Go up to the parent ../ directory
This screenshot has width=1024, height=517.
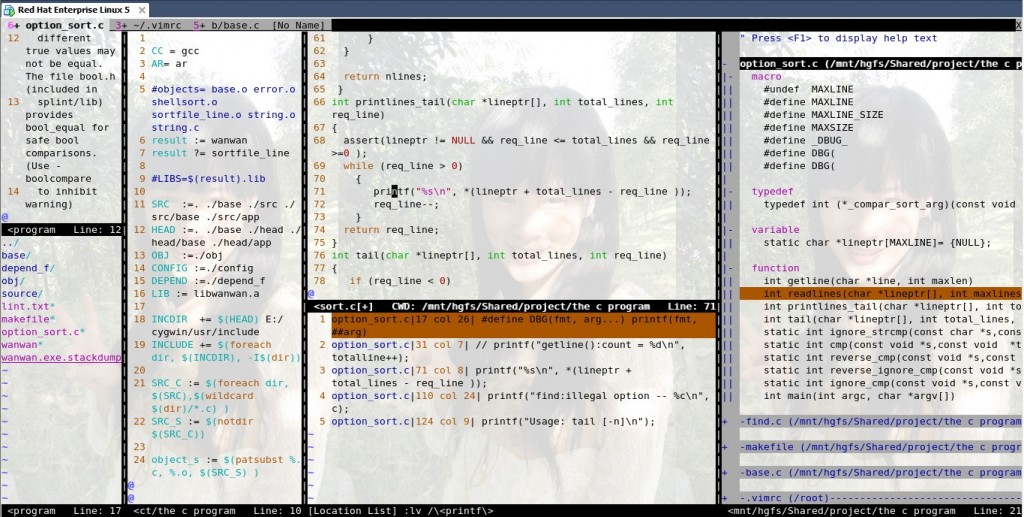click(10, 242)
